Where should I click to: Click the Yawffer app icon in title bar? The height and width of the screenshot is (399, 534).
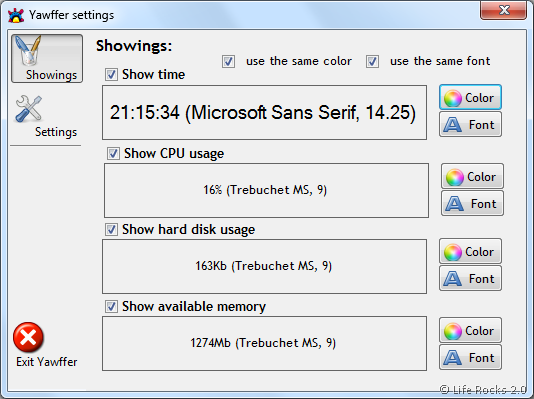(x=16, y=15)
